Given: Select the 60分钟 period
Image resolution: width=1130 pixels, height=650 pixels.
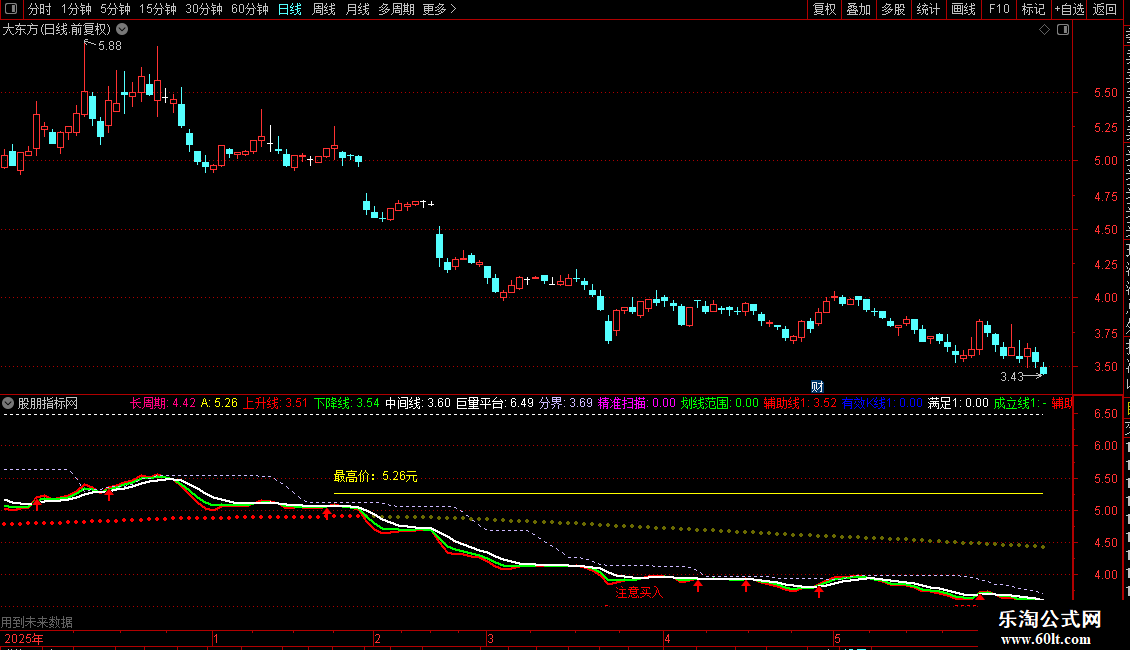Looking at the screenshot, I should click(249, 9).
